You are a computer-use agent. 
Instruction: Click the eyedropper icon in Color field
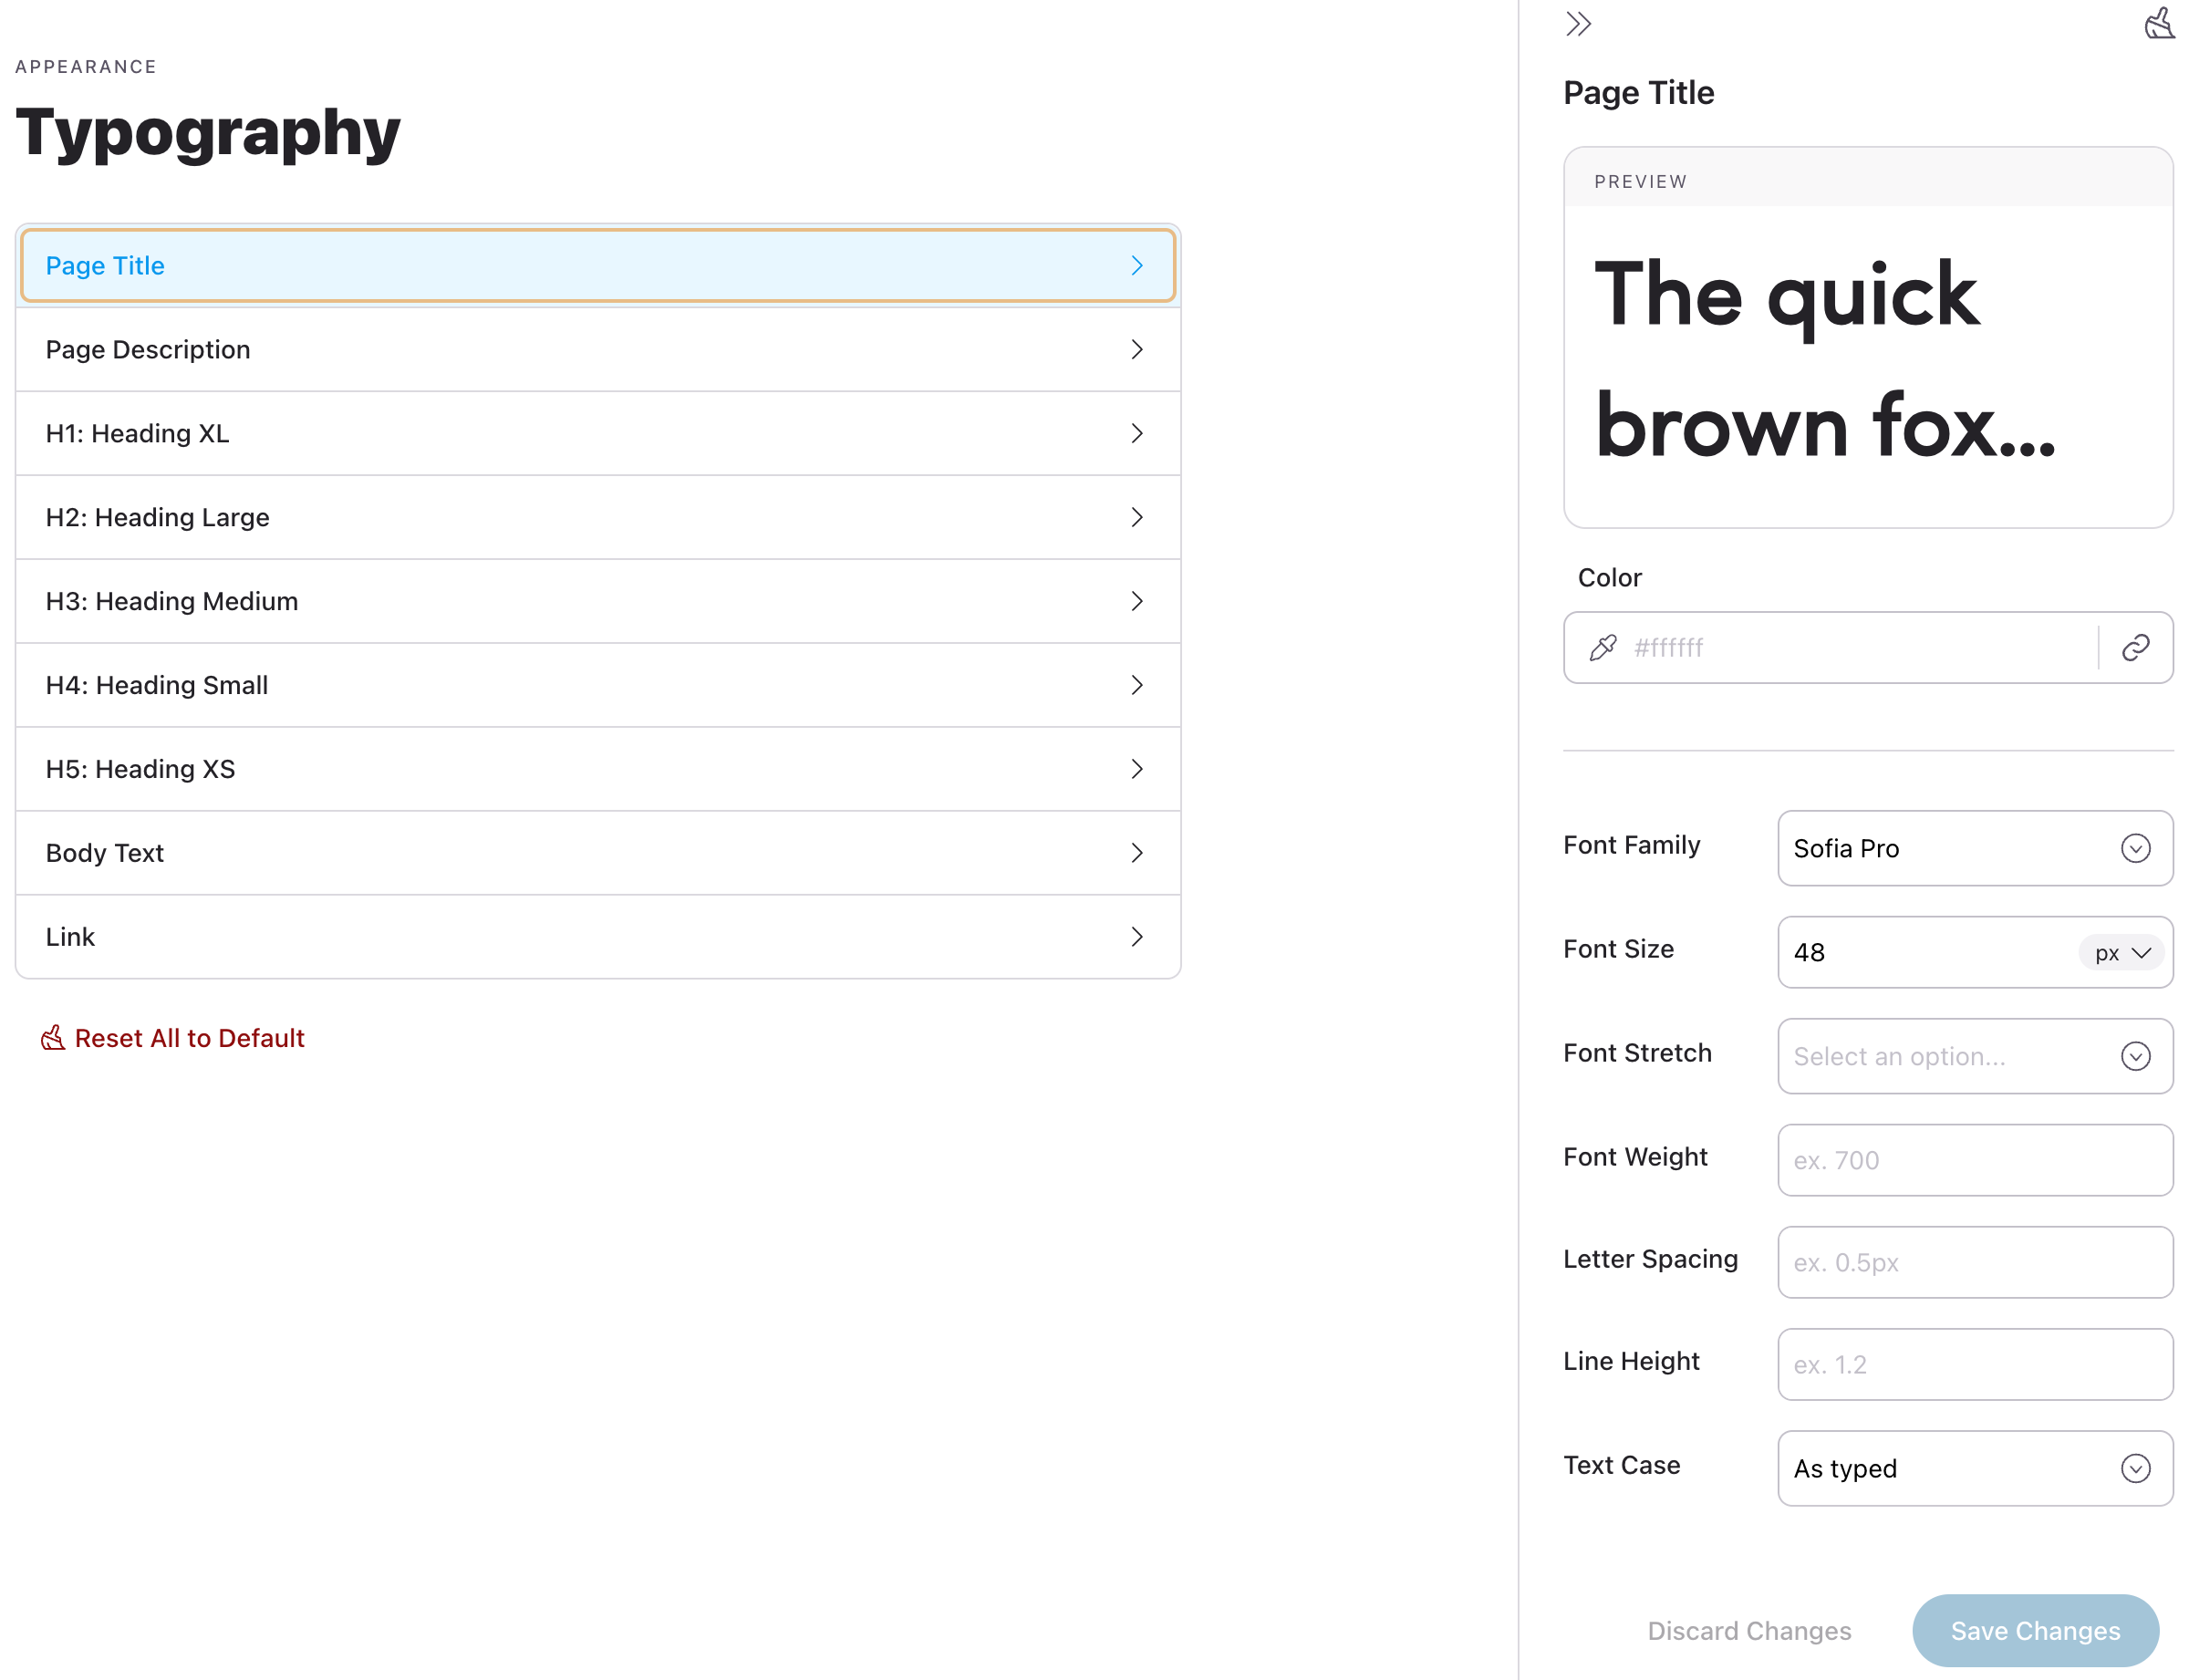(1602, 648)
